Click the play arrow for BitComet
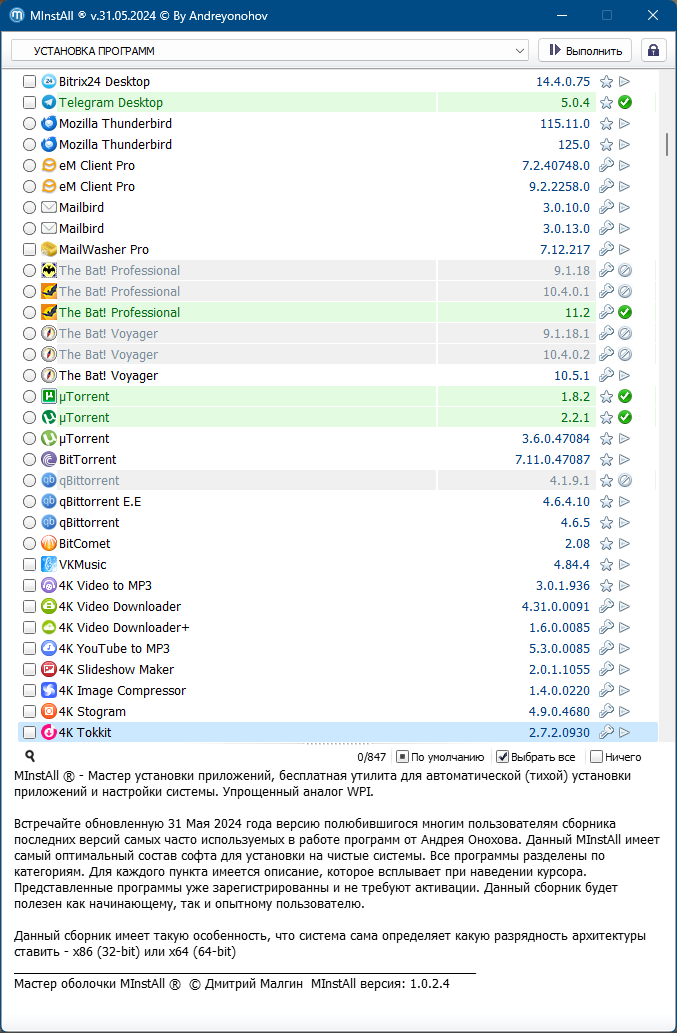This screenshot has width=677, height=1033. pos(625,544)
